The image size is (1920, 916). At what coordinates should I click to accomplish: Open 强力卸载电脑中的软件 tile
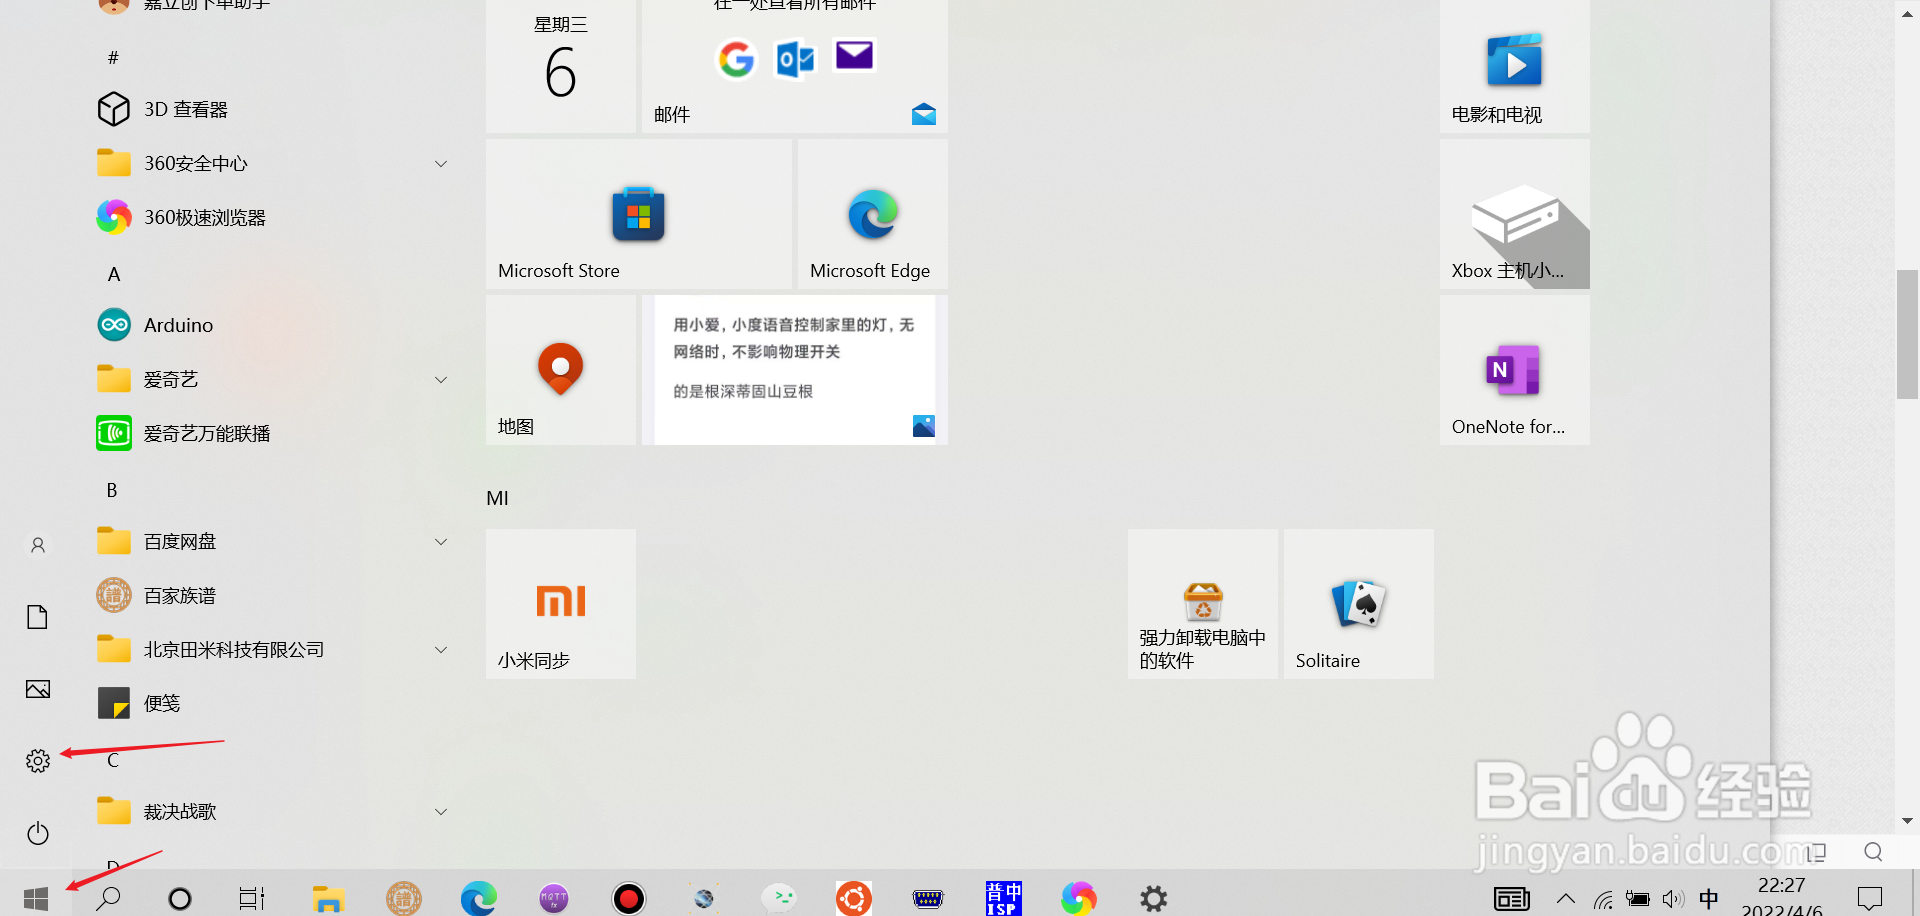coord(1203,604)
